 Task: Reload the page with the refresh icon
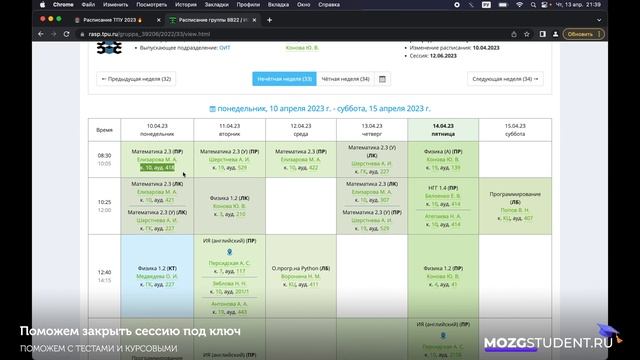(x=67, y=34)
